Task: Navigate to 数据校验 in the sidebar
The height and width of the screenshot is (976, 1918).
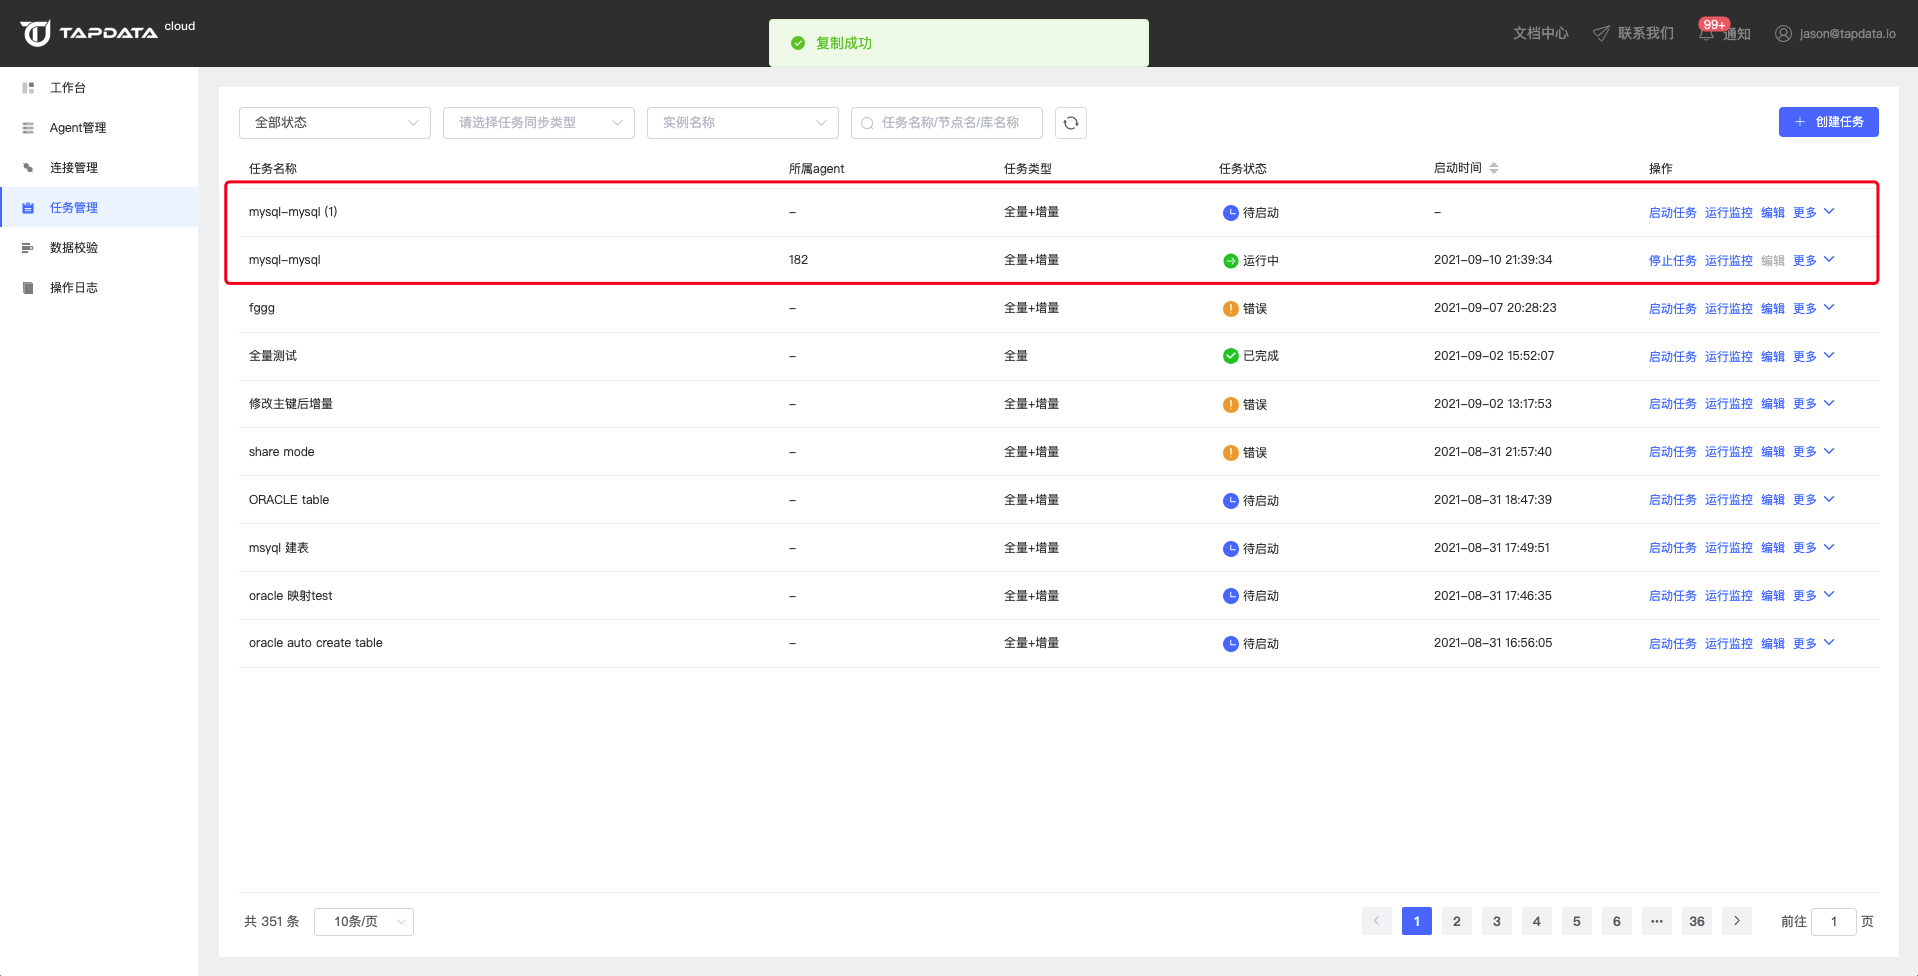Action: point(74,248)
